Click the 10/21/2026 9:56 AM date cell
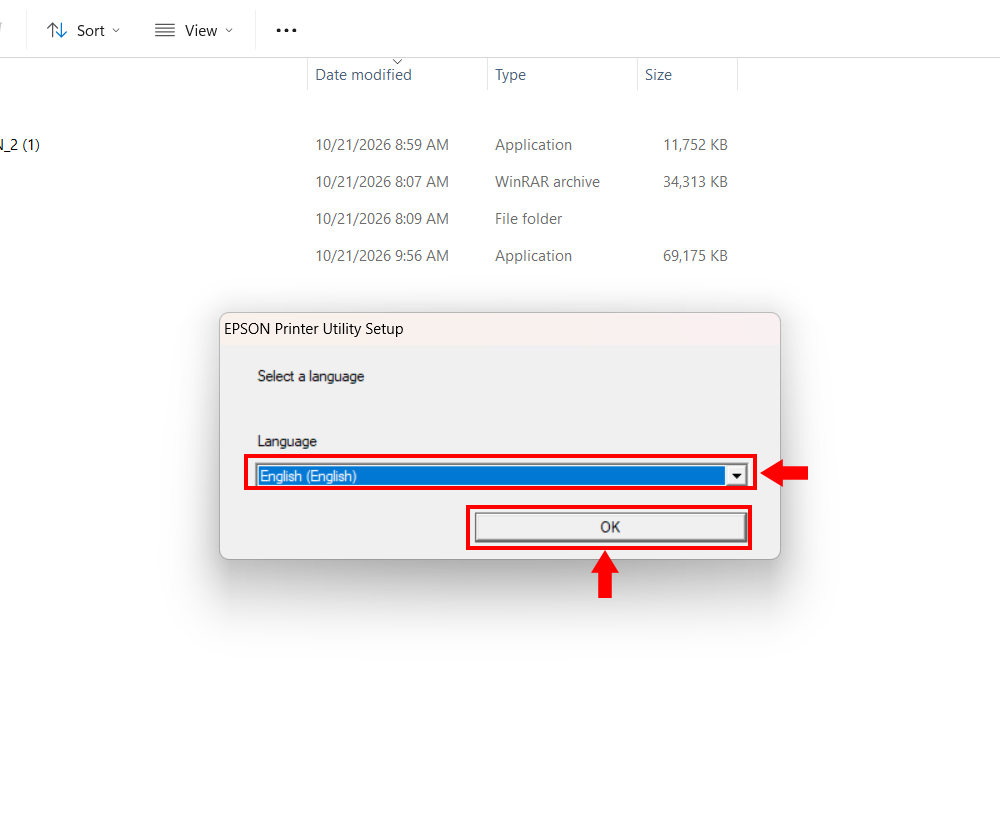 [382, 256]
